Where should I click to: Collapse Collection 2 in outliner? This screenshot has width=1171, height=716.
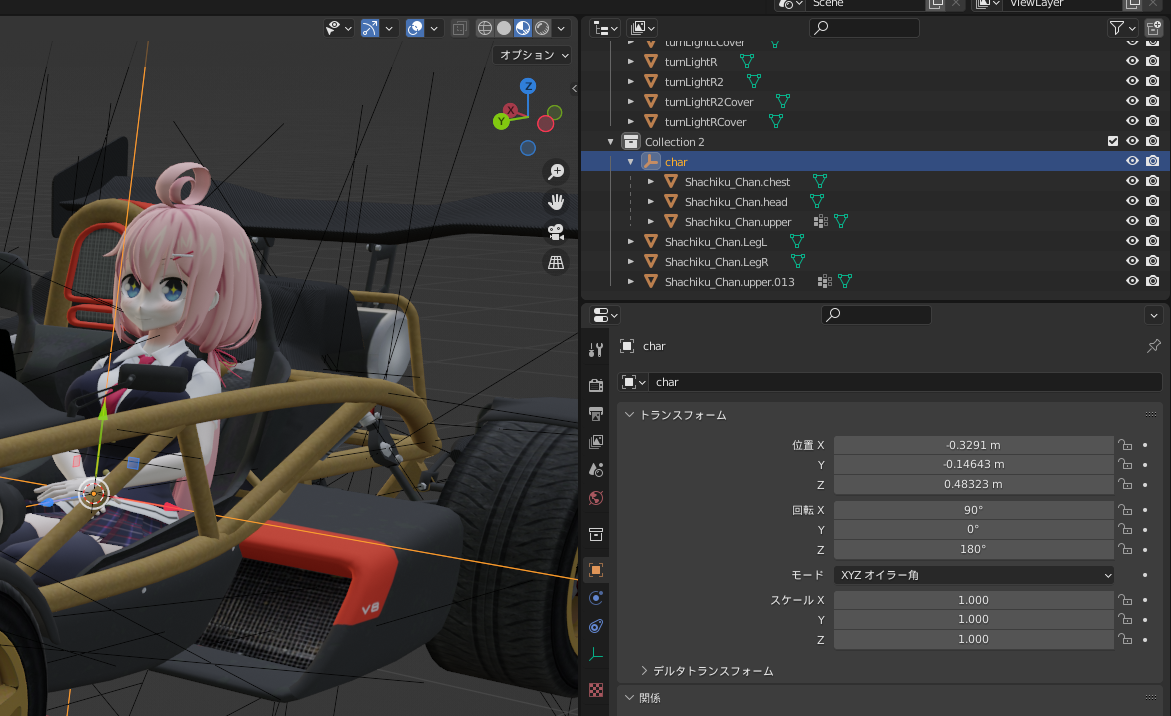coord(611,142)
